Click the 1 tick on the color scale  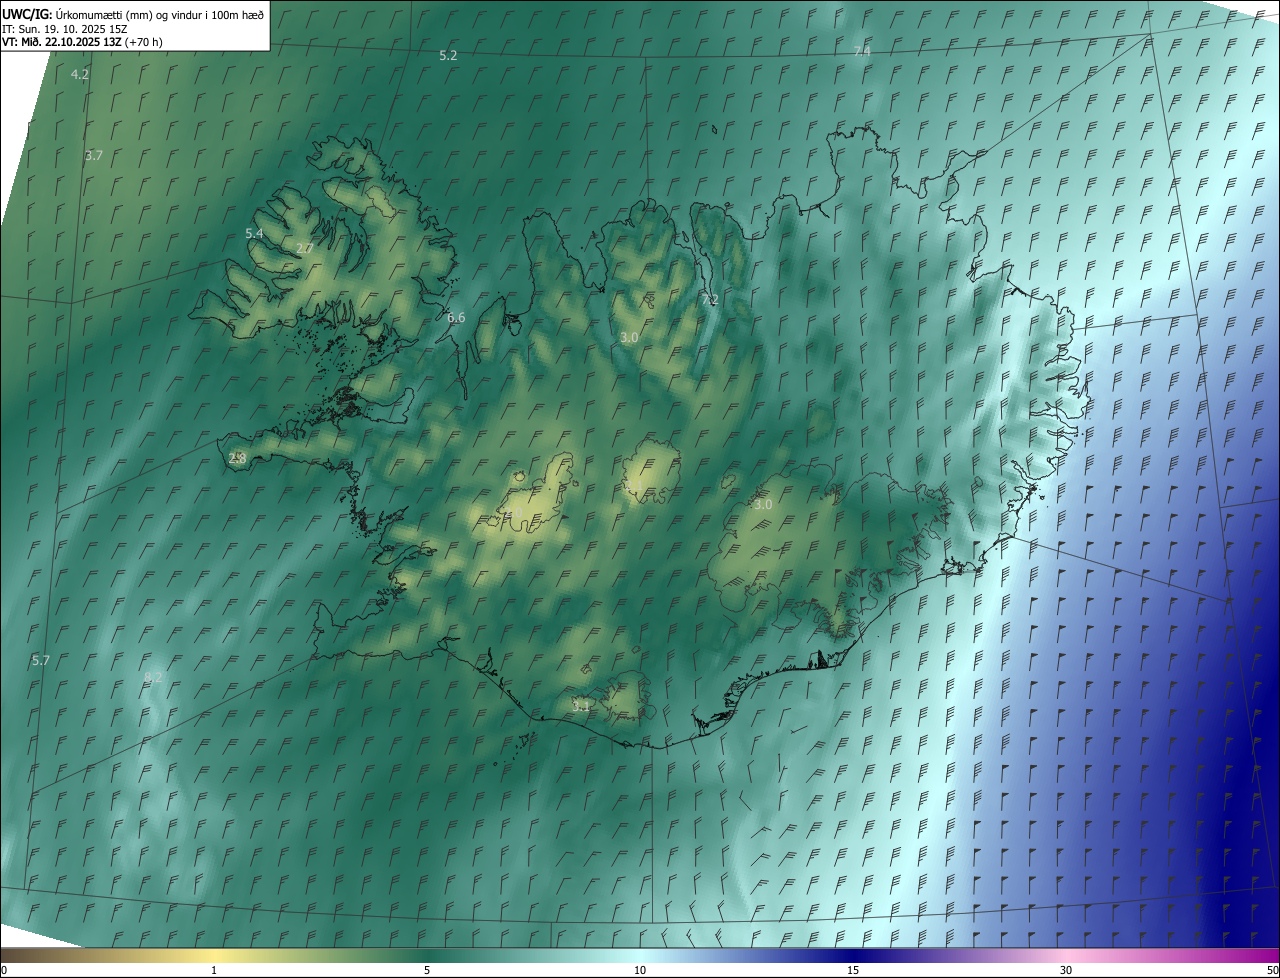[x=214, y=970]
